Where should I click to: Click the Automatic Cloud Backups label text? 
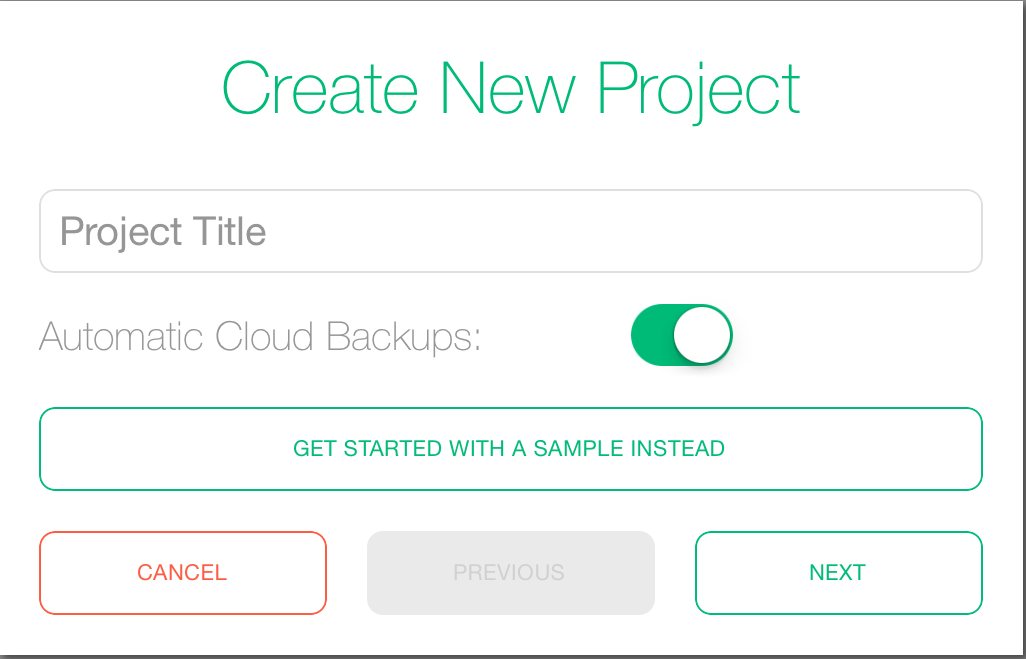coord(260,337)
